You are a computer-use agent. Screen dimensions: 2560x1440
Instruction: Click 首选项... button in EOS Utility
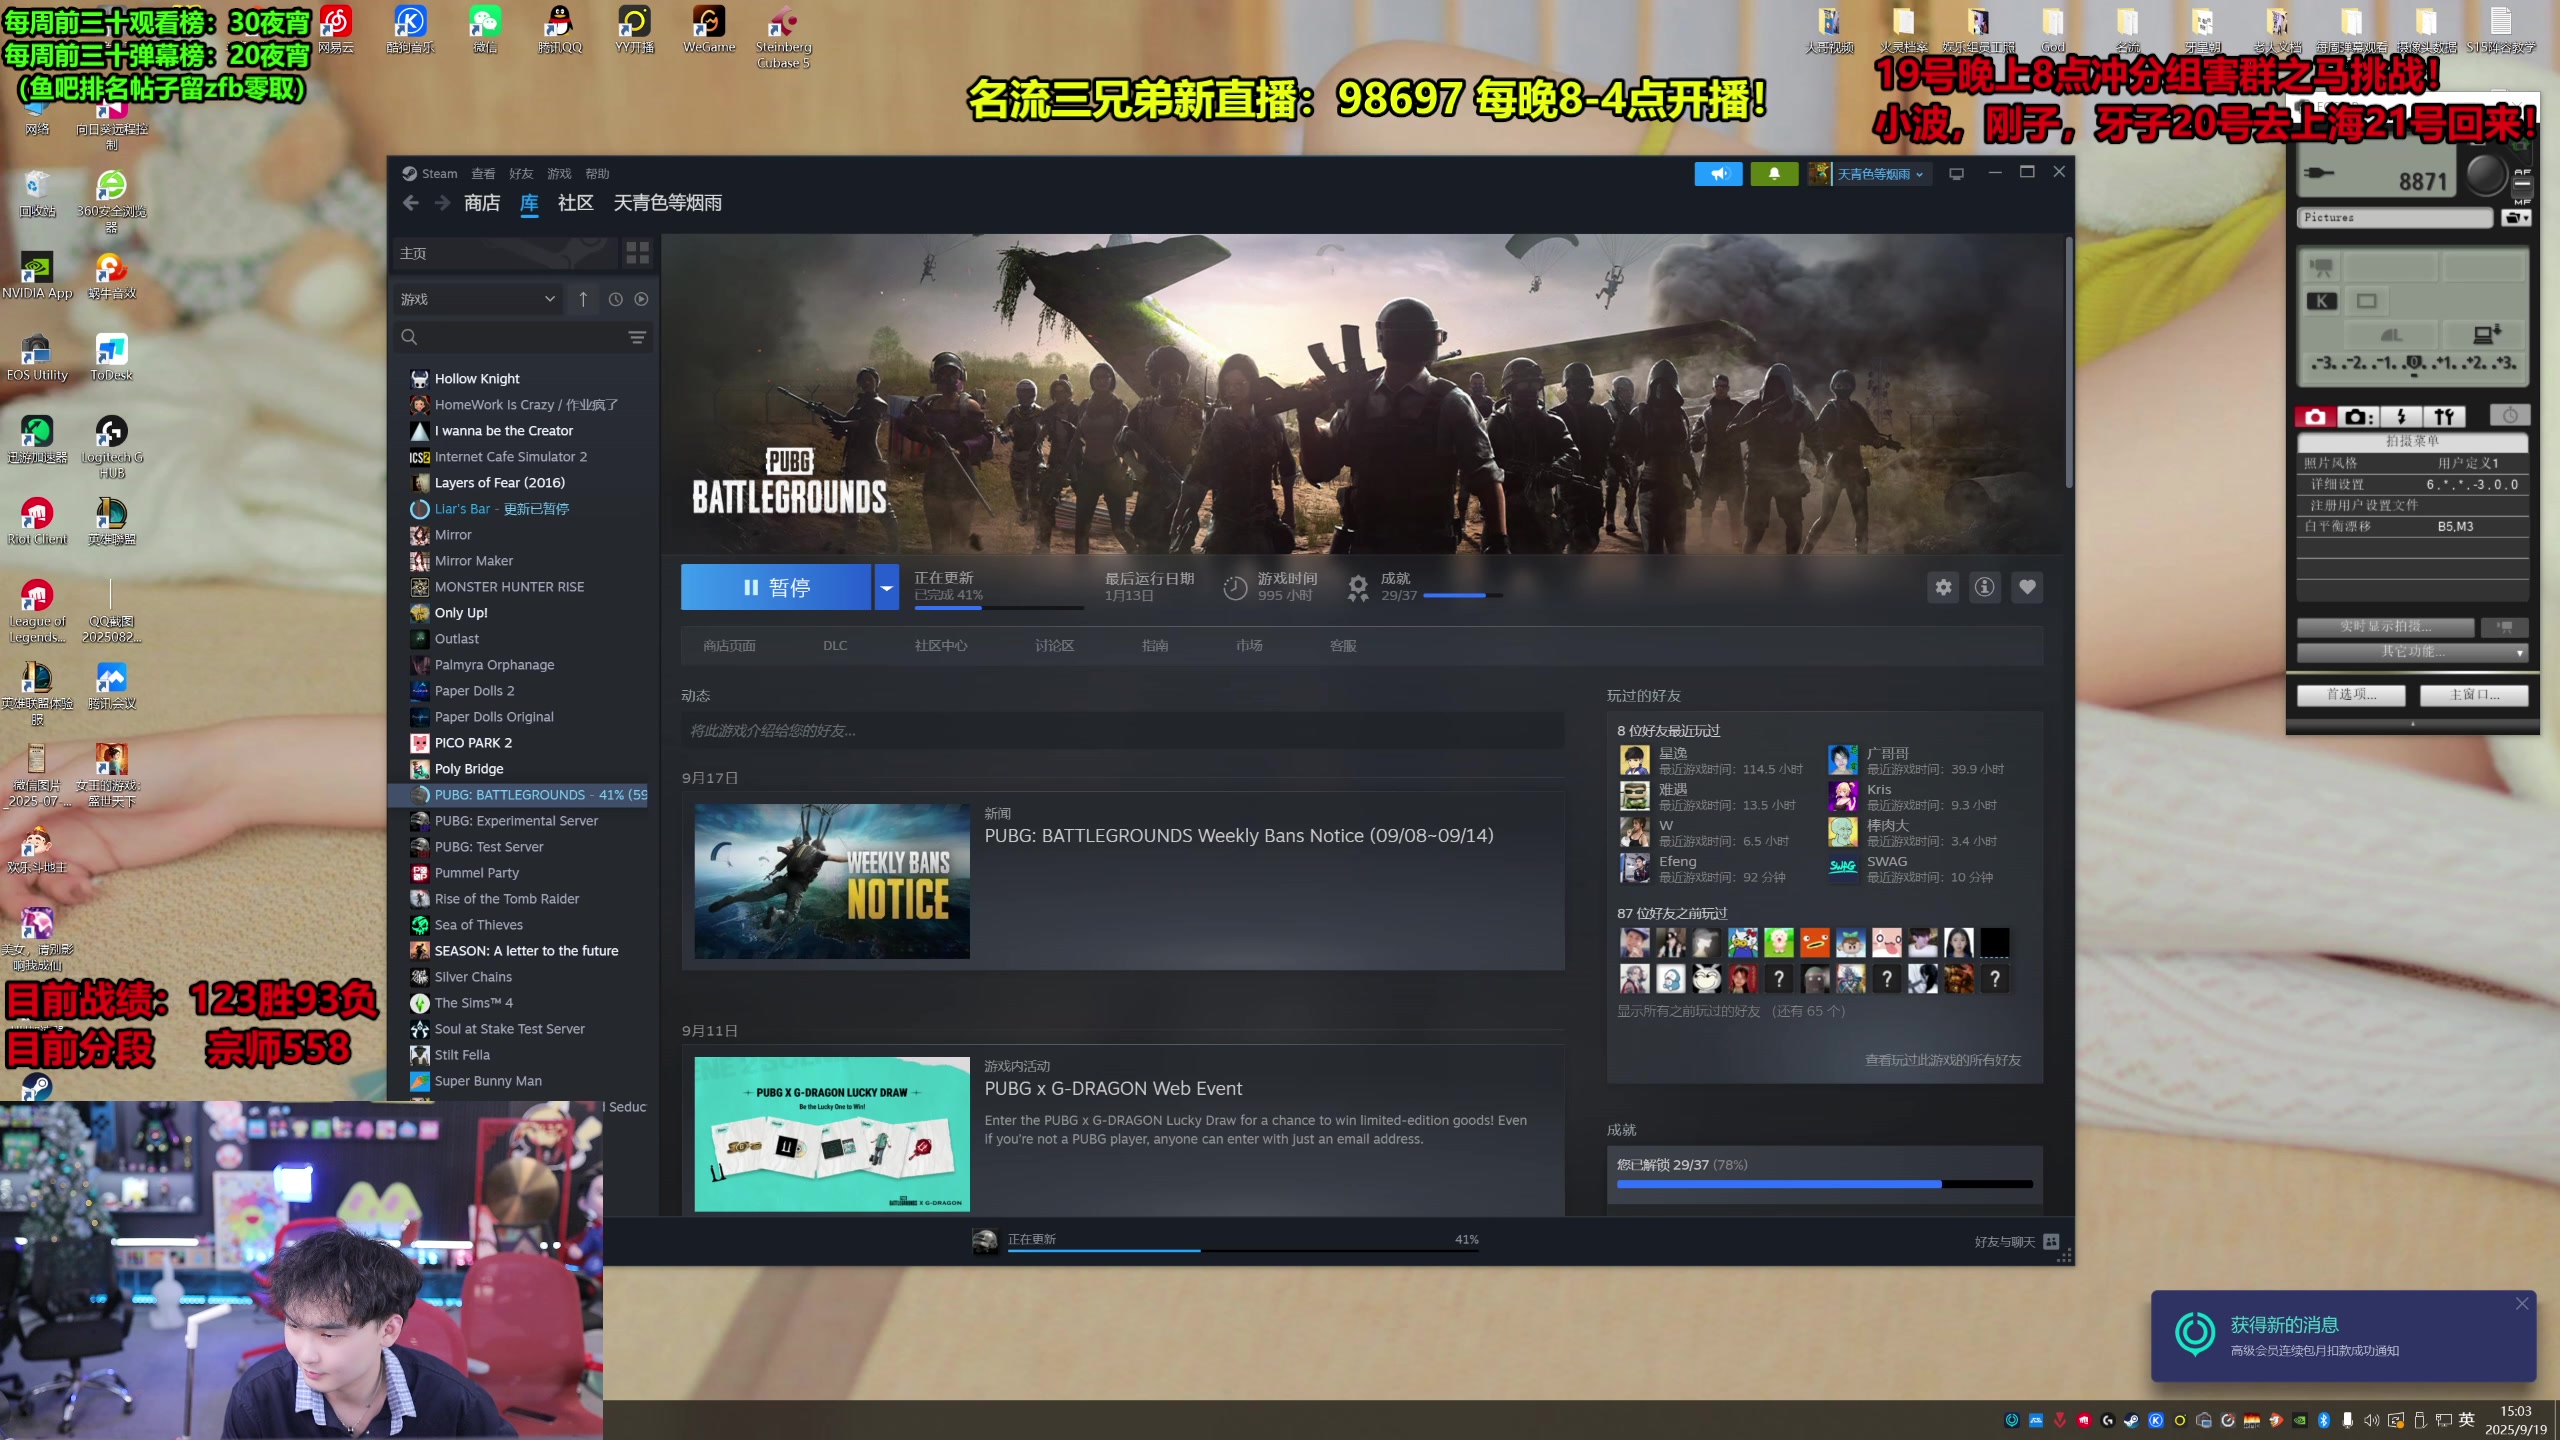pos(2351,695)
